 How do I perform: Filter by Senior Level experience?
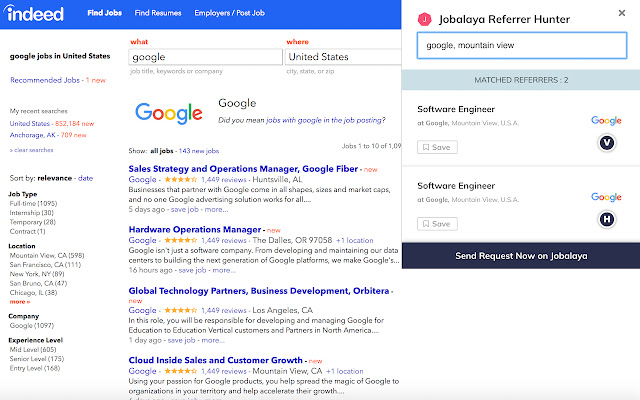point(37,359)
